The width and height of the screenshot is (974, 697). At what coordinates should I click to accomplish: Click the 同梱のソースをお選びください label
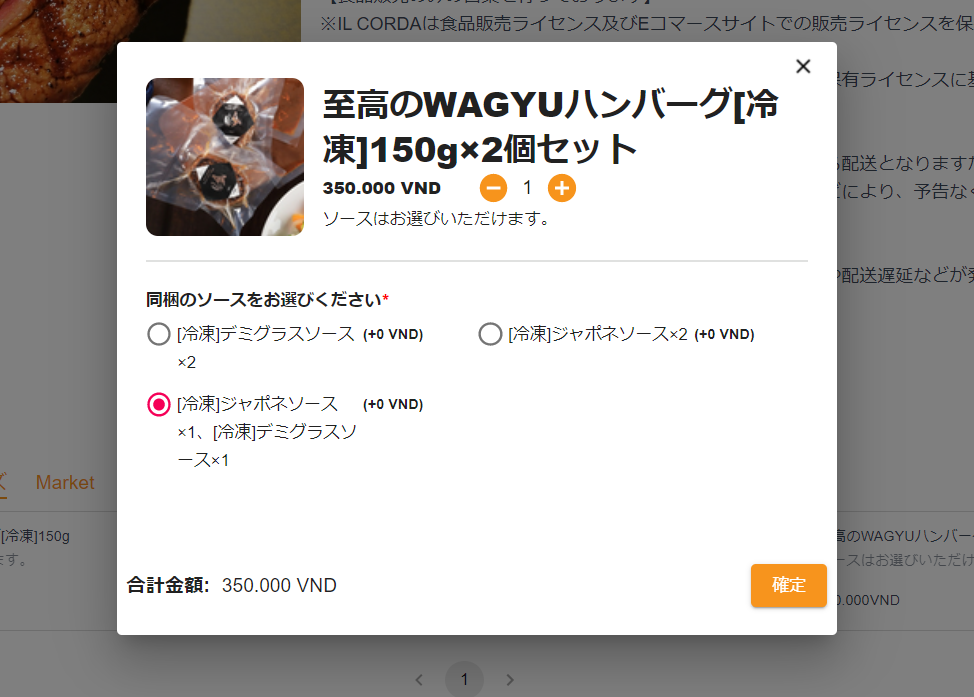(267, 299)
